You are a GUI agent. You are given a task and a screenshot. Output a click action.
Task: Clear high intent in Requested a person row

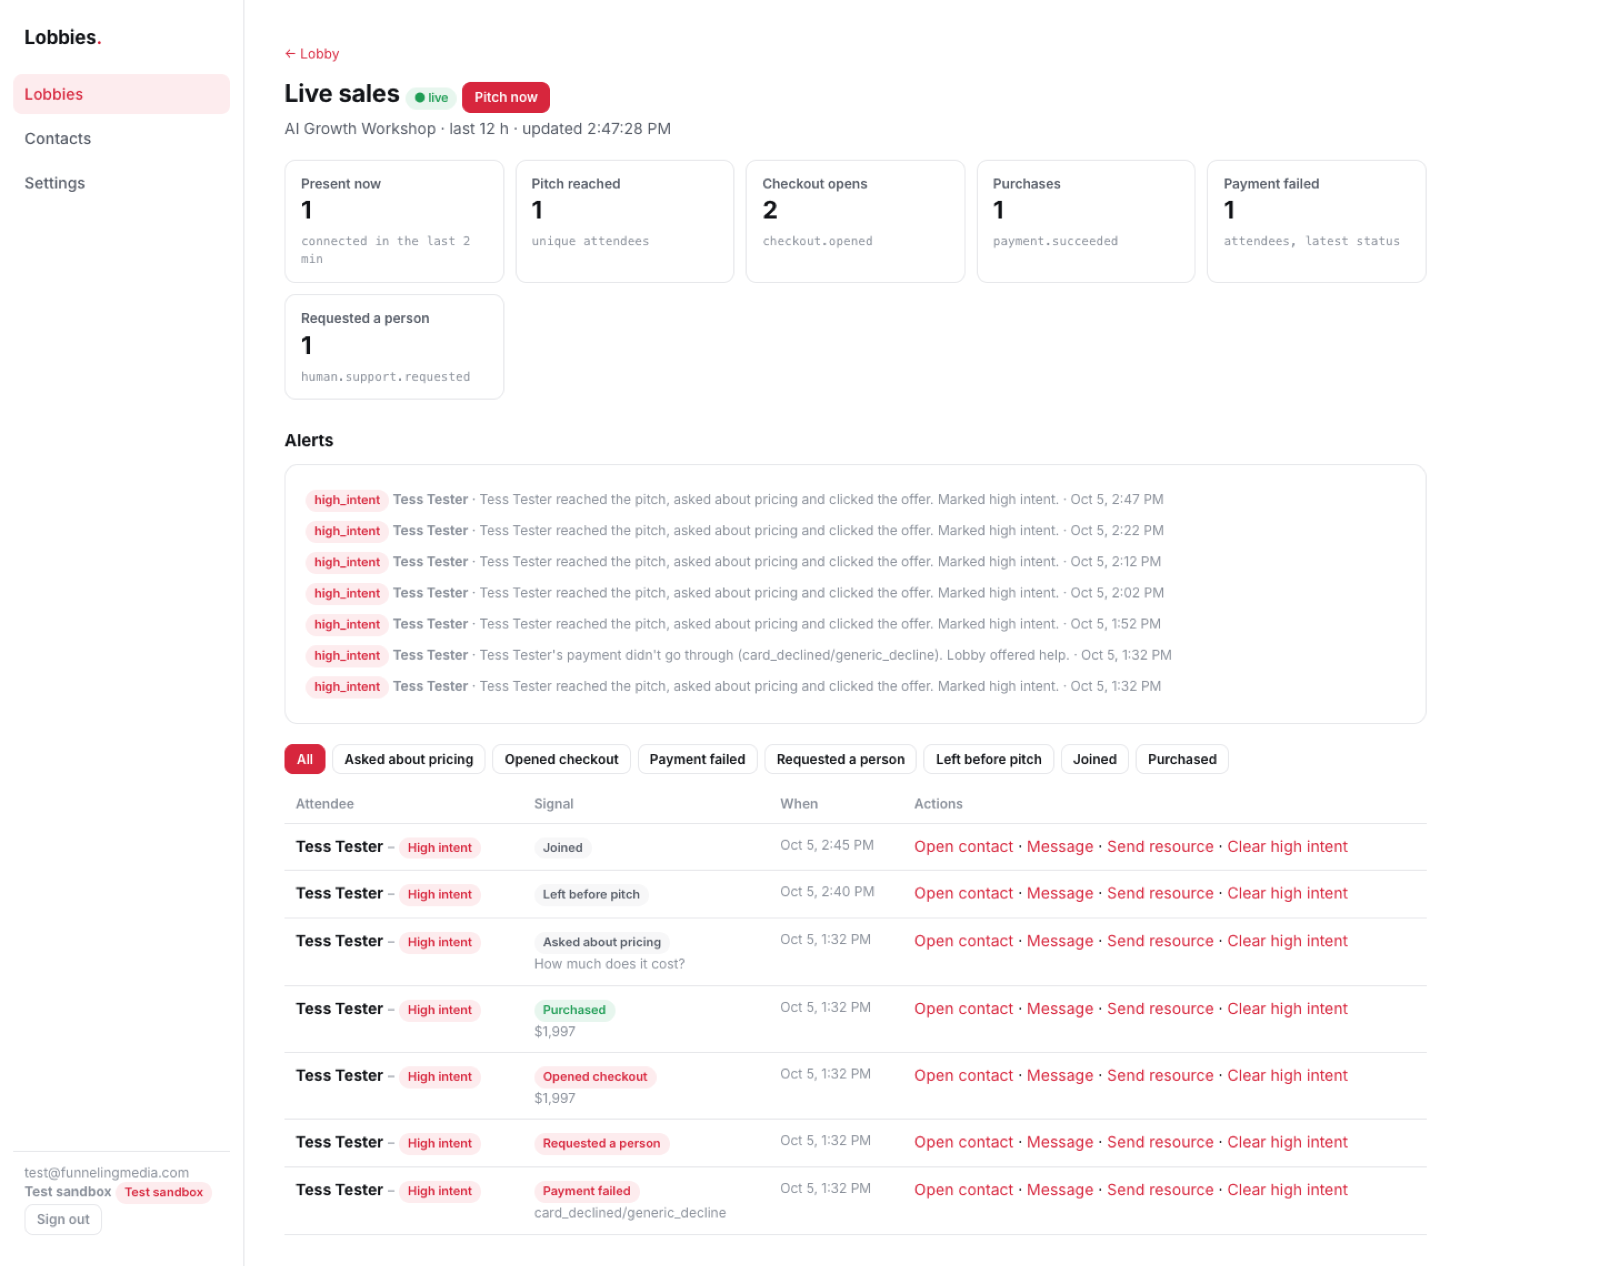point(1287,1142)
